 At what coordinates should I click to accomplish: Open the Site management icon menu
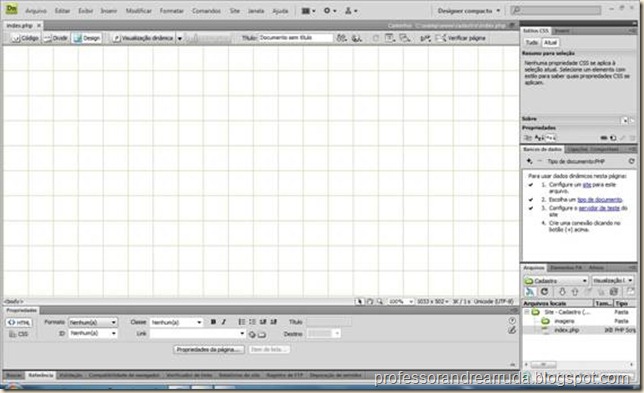click(351, 11)
